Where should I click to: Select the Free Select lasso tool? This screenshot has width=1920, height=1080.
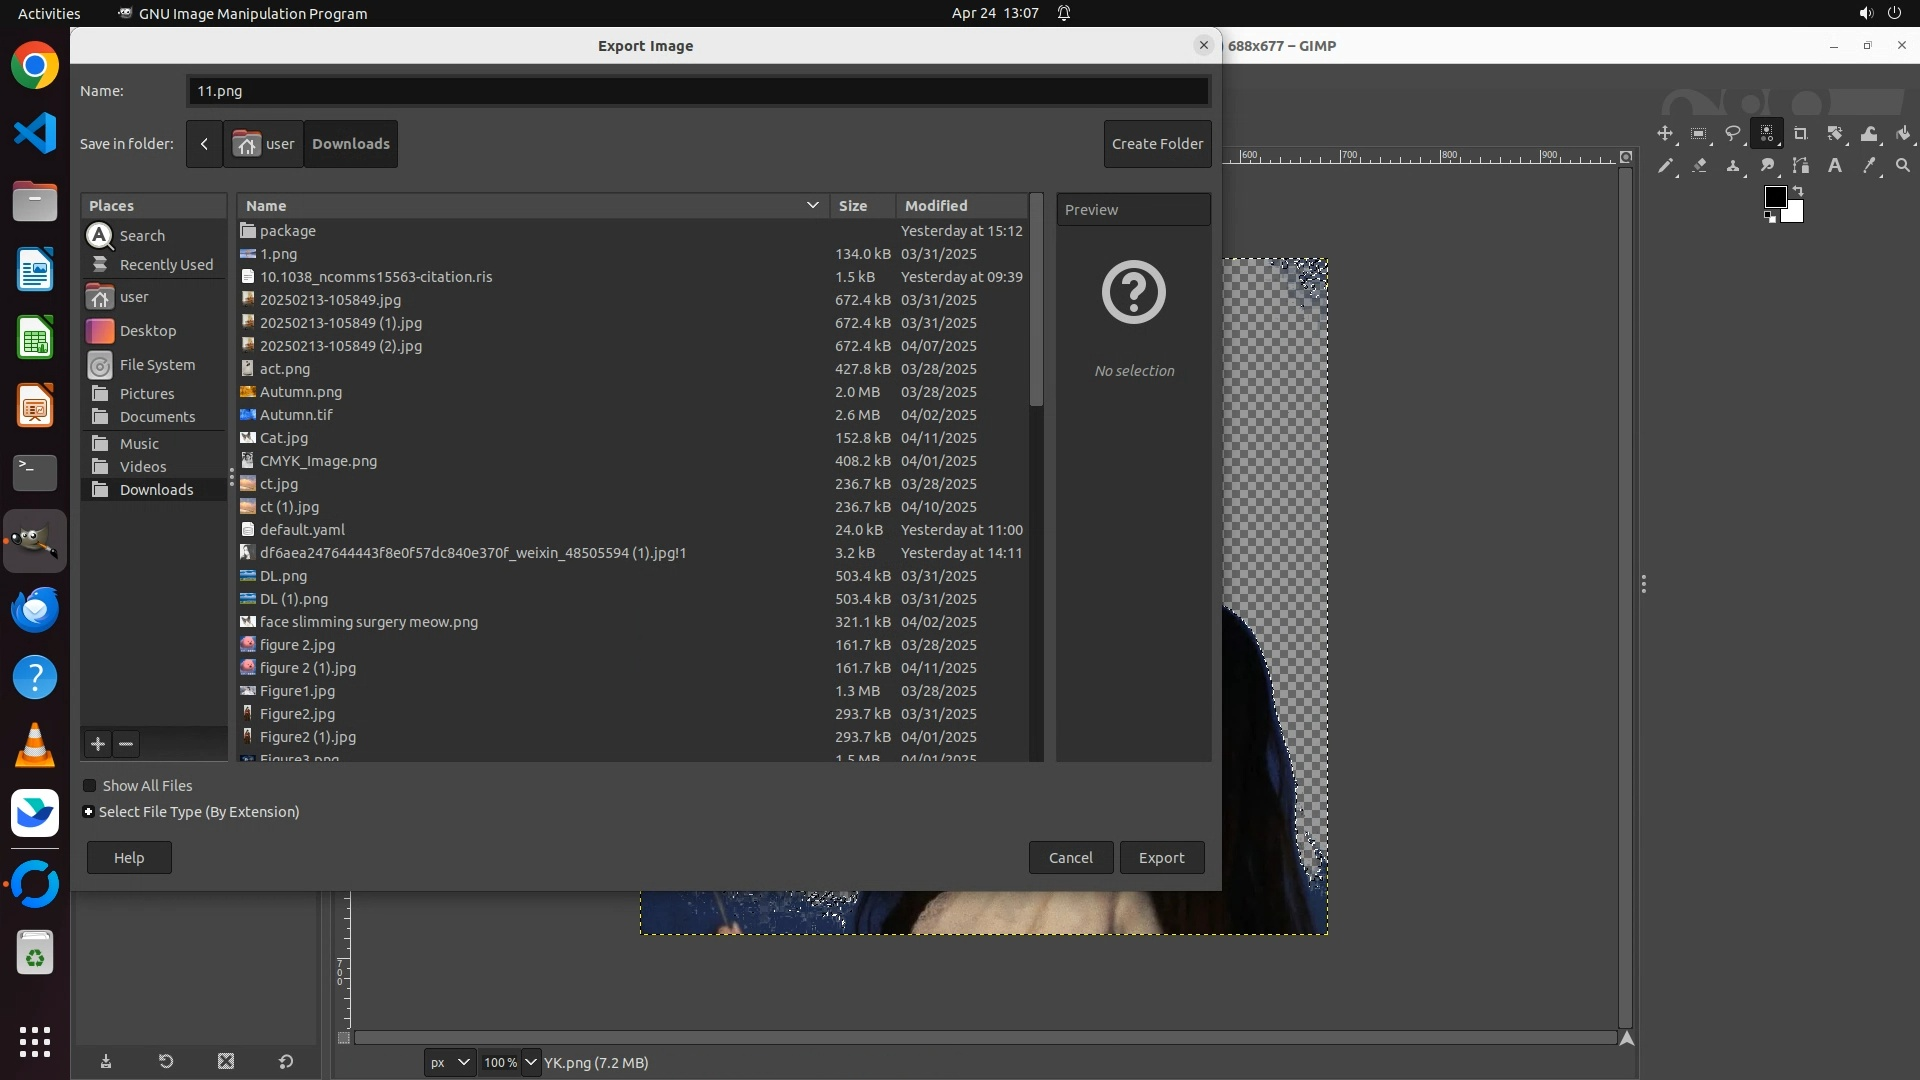click(1733, 134)
